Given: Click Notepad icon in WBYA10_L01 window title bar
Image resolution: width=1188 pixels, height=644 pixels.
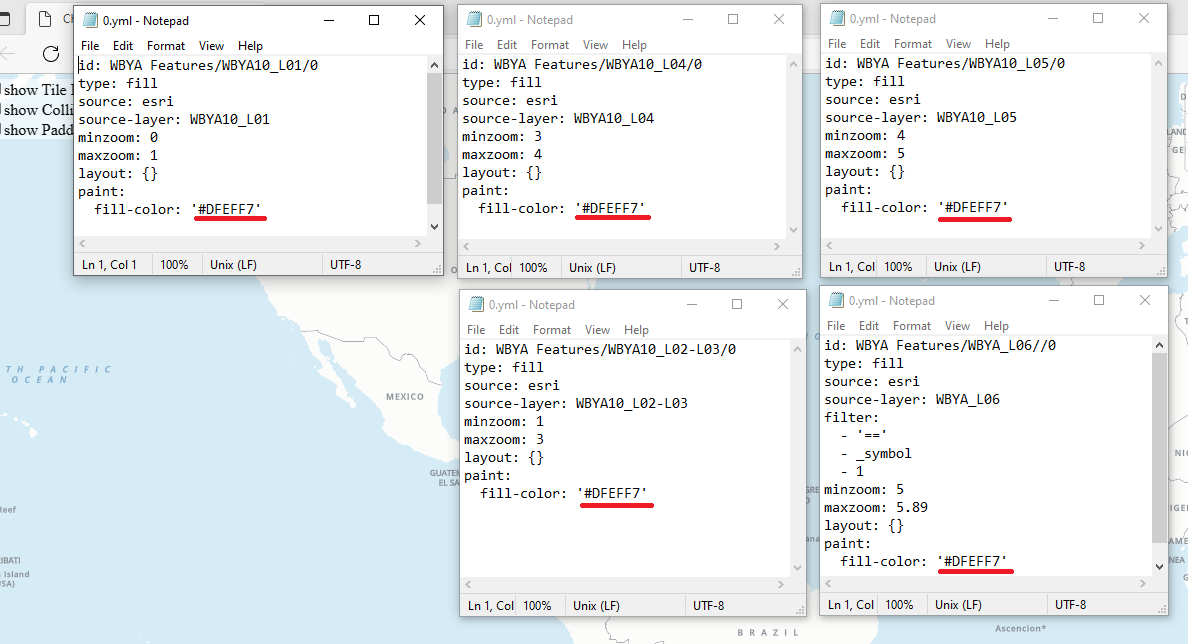Looking at the screenshot, I should tap(91, 21).
